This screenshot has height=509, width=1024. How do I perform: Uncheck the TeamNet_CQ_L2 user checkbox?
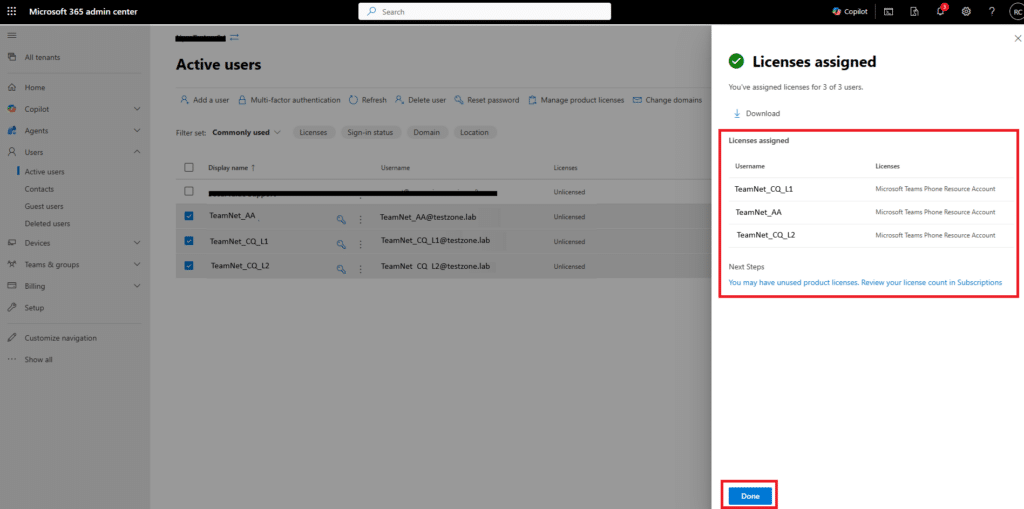(x=189, y=266)
